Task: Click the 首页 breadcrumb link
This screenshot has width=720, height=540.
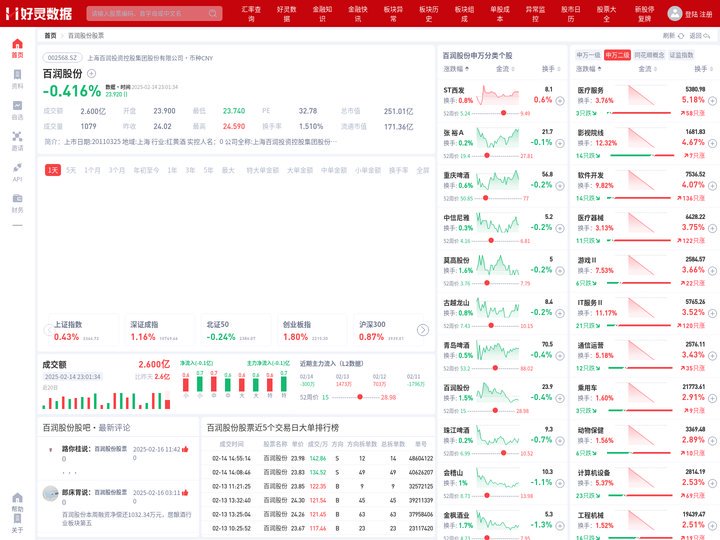Action: tap(51, 35)
